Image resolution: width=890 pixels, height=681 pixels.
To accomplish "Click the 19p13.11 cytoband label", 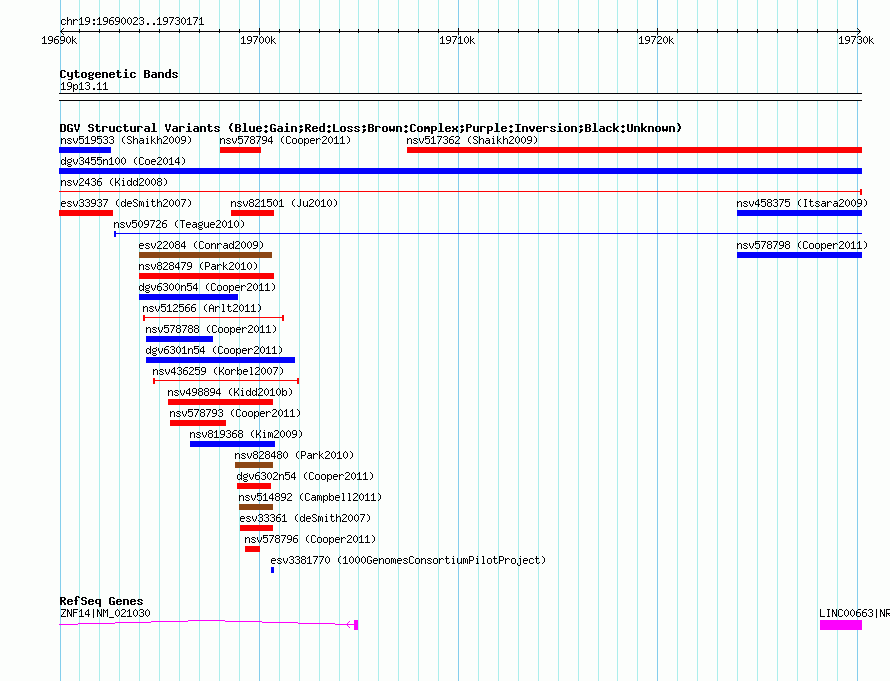I will coord(84,87).
